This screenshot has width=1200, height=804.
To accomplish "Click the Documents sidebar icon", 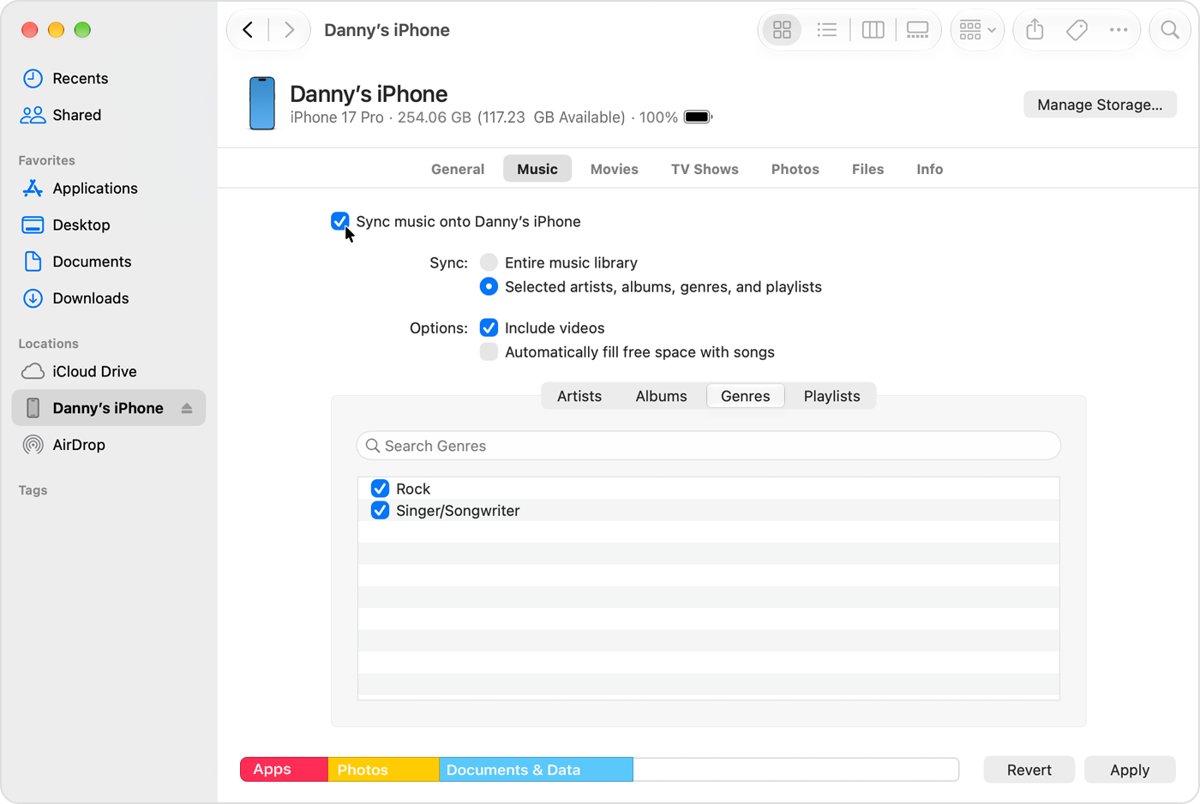I will point(33,261).
